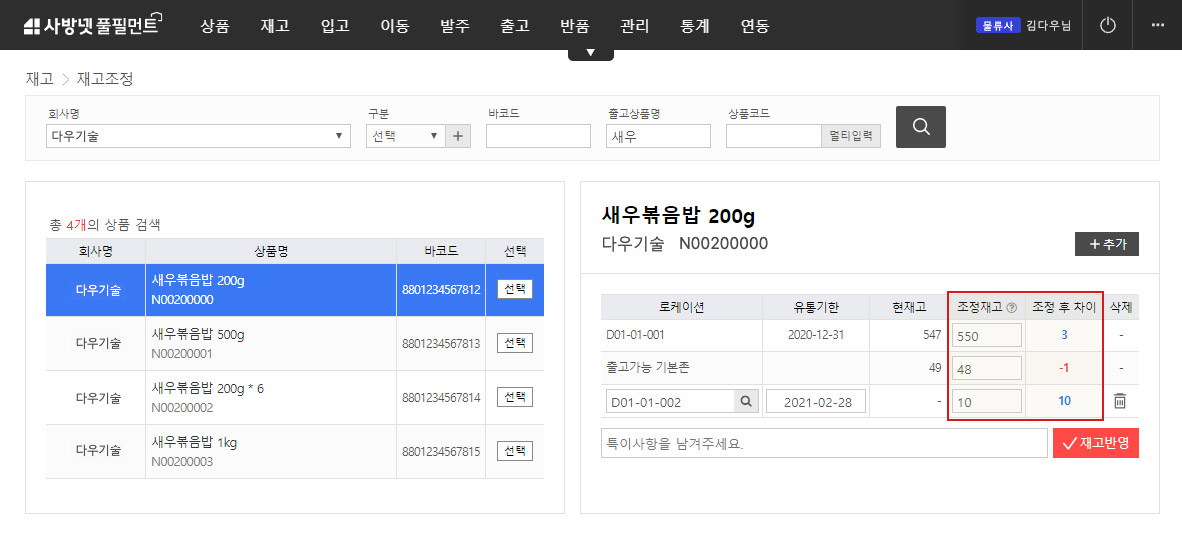1182x539 pixels.
Task: Click the magnifier search button
Action: pos(920,127)
